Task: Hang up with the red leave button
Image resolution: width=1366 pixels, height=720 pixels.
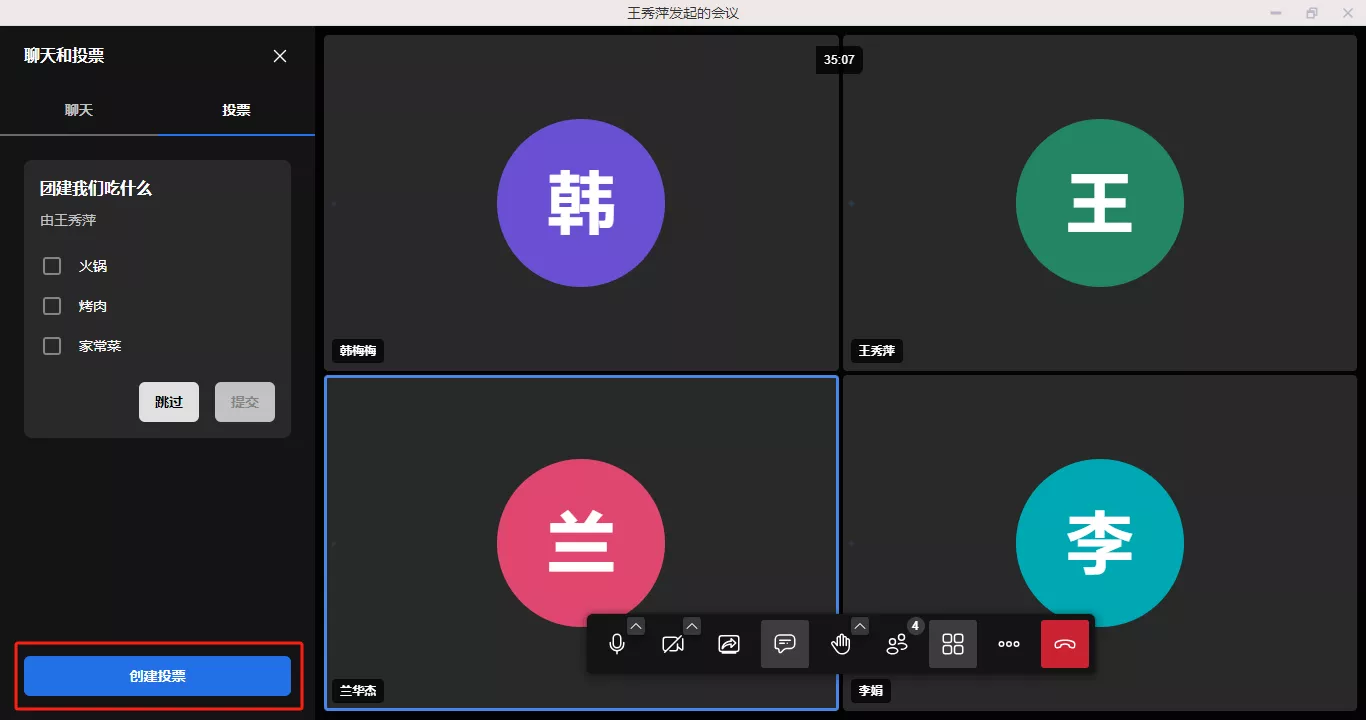Action: pyautogui.click(x=1065, y=644)
